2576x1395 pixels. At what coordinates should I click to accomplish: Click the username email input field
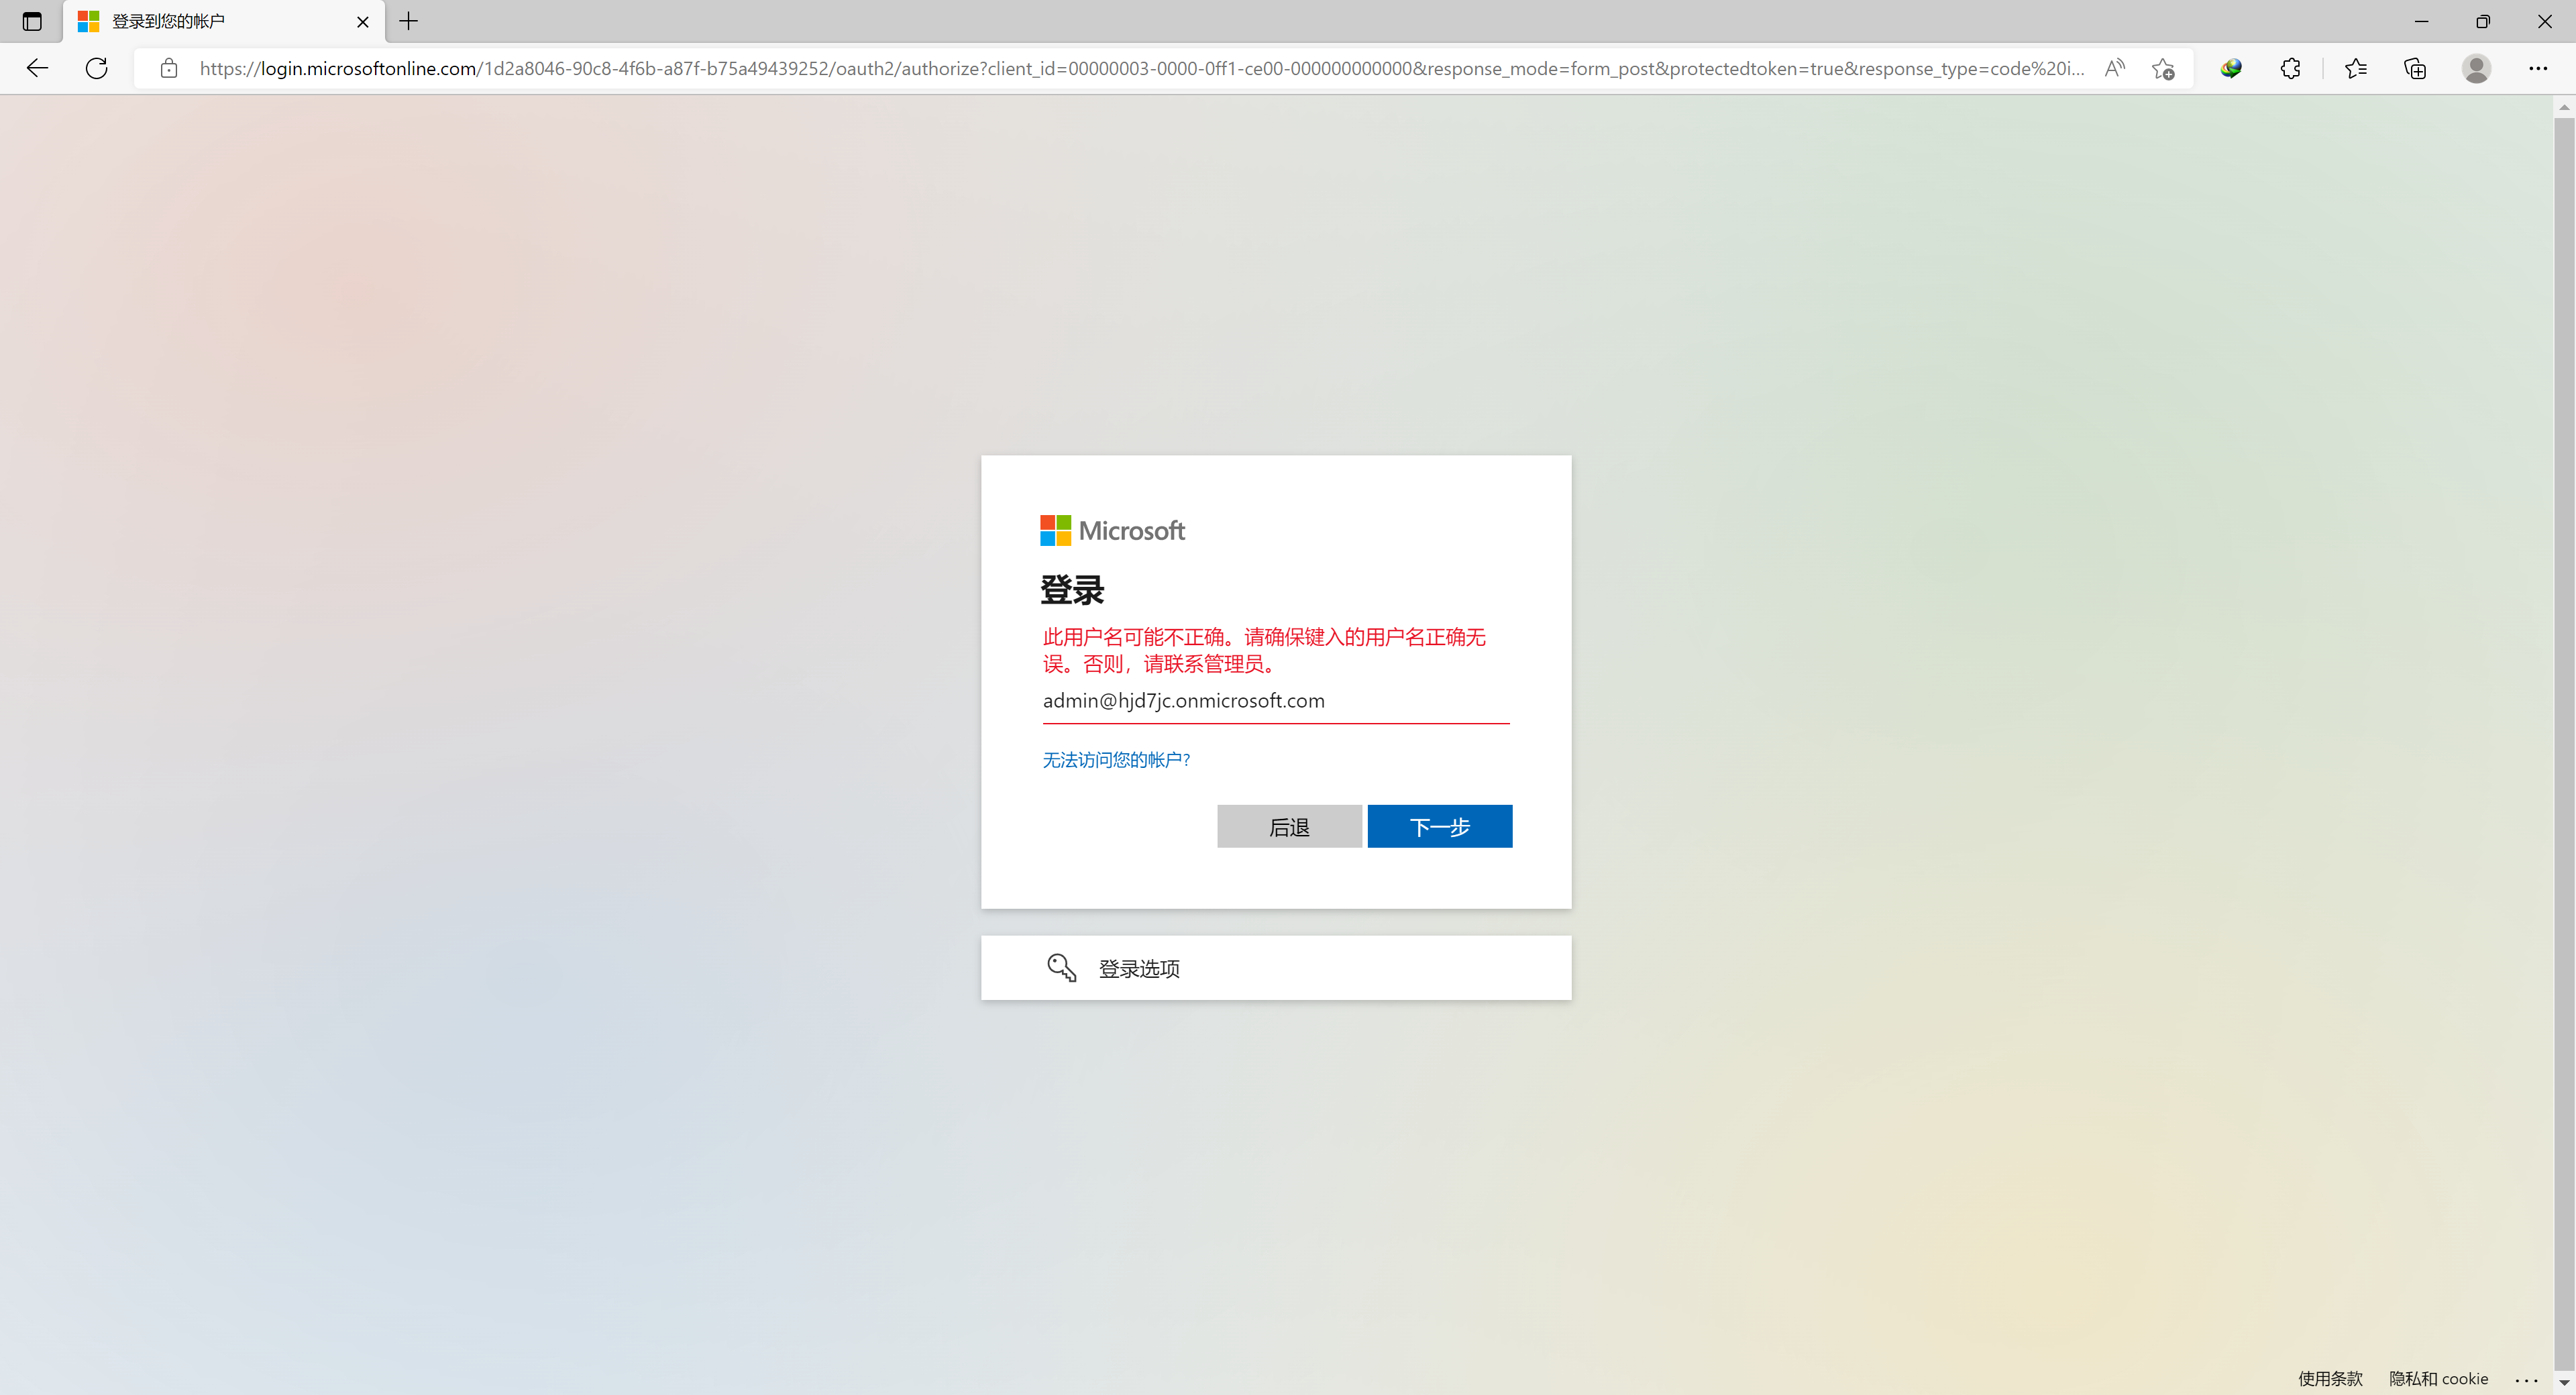click(x=1275, y=701)
